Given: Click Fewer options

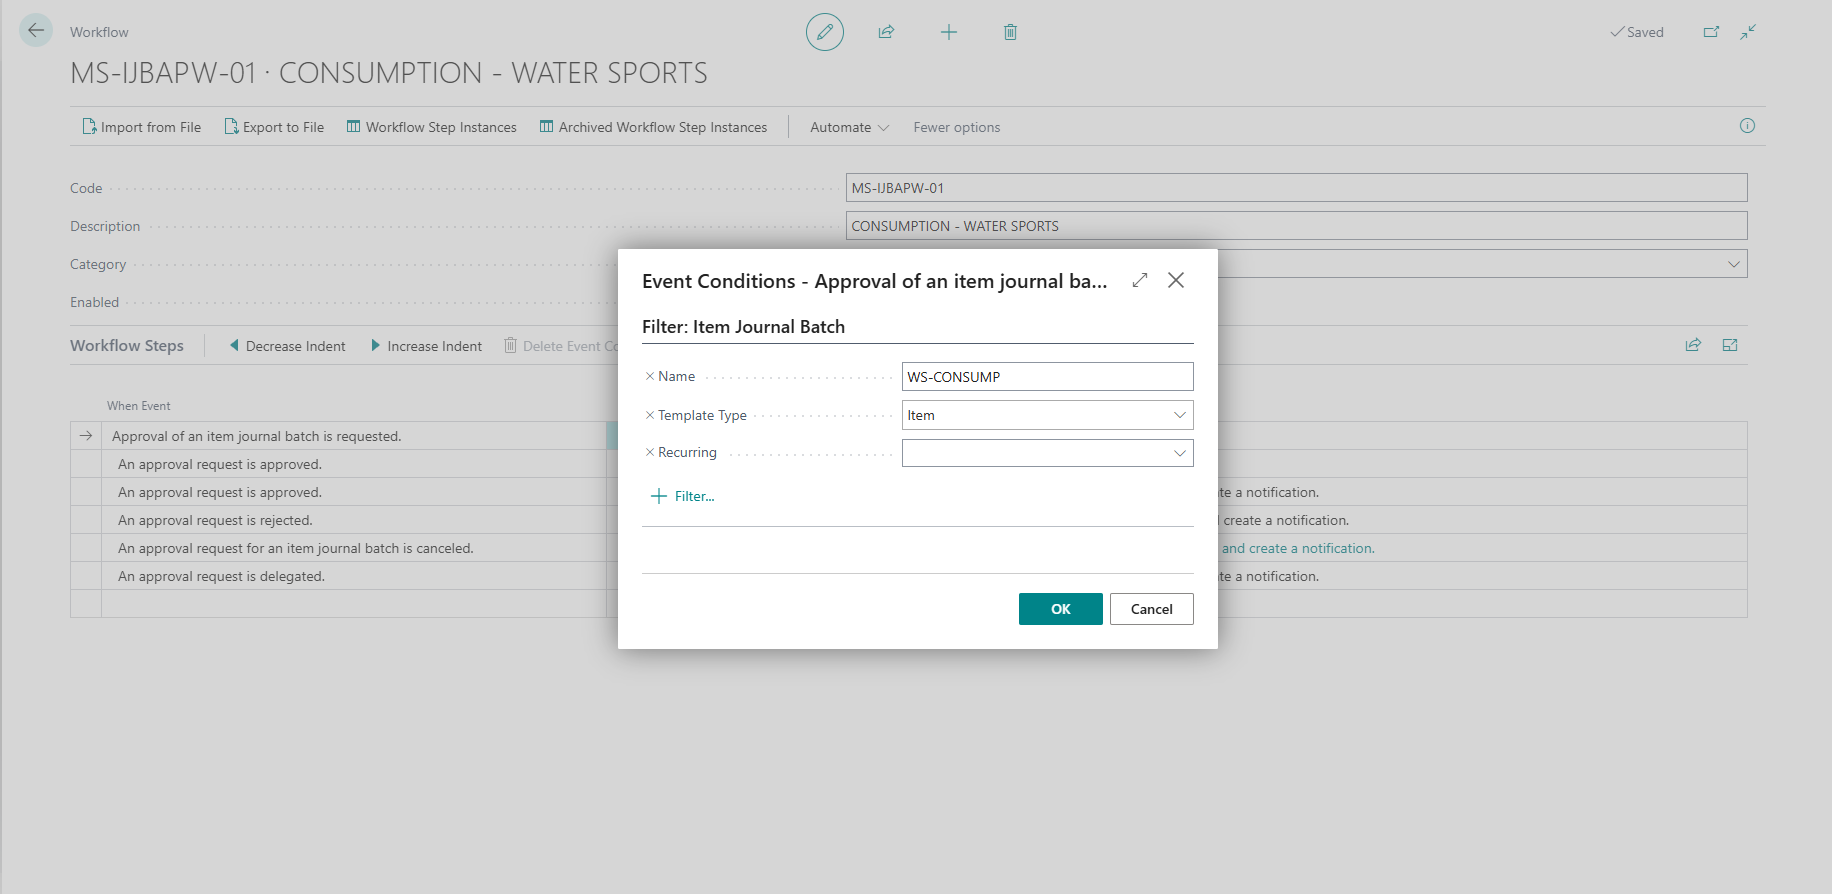Looking at the screenshot, I should [x=956, y=127].
